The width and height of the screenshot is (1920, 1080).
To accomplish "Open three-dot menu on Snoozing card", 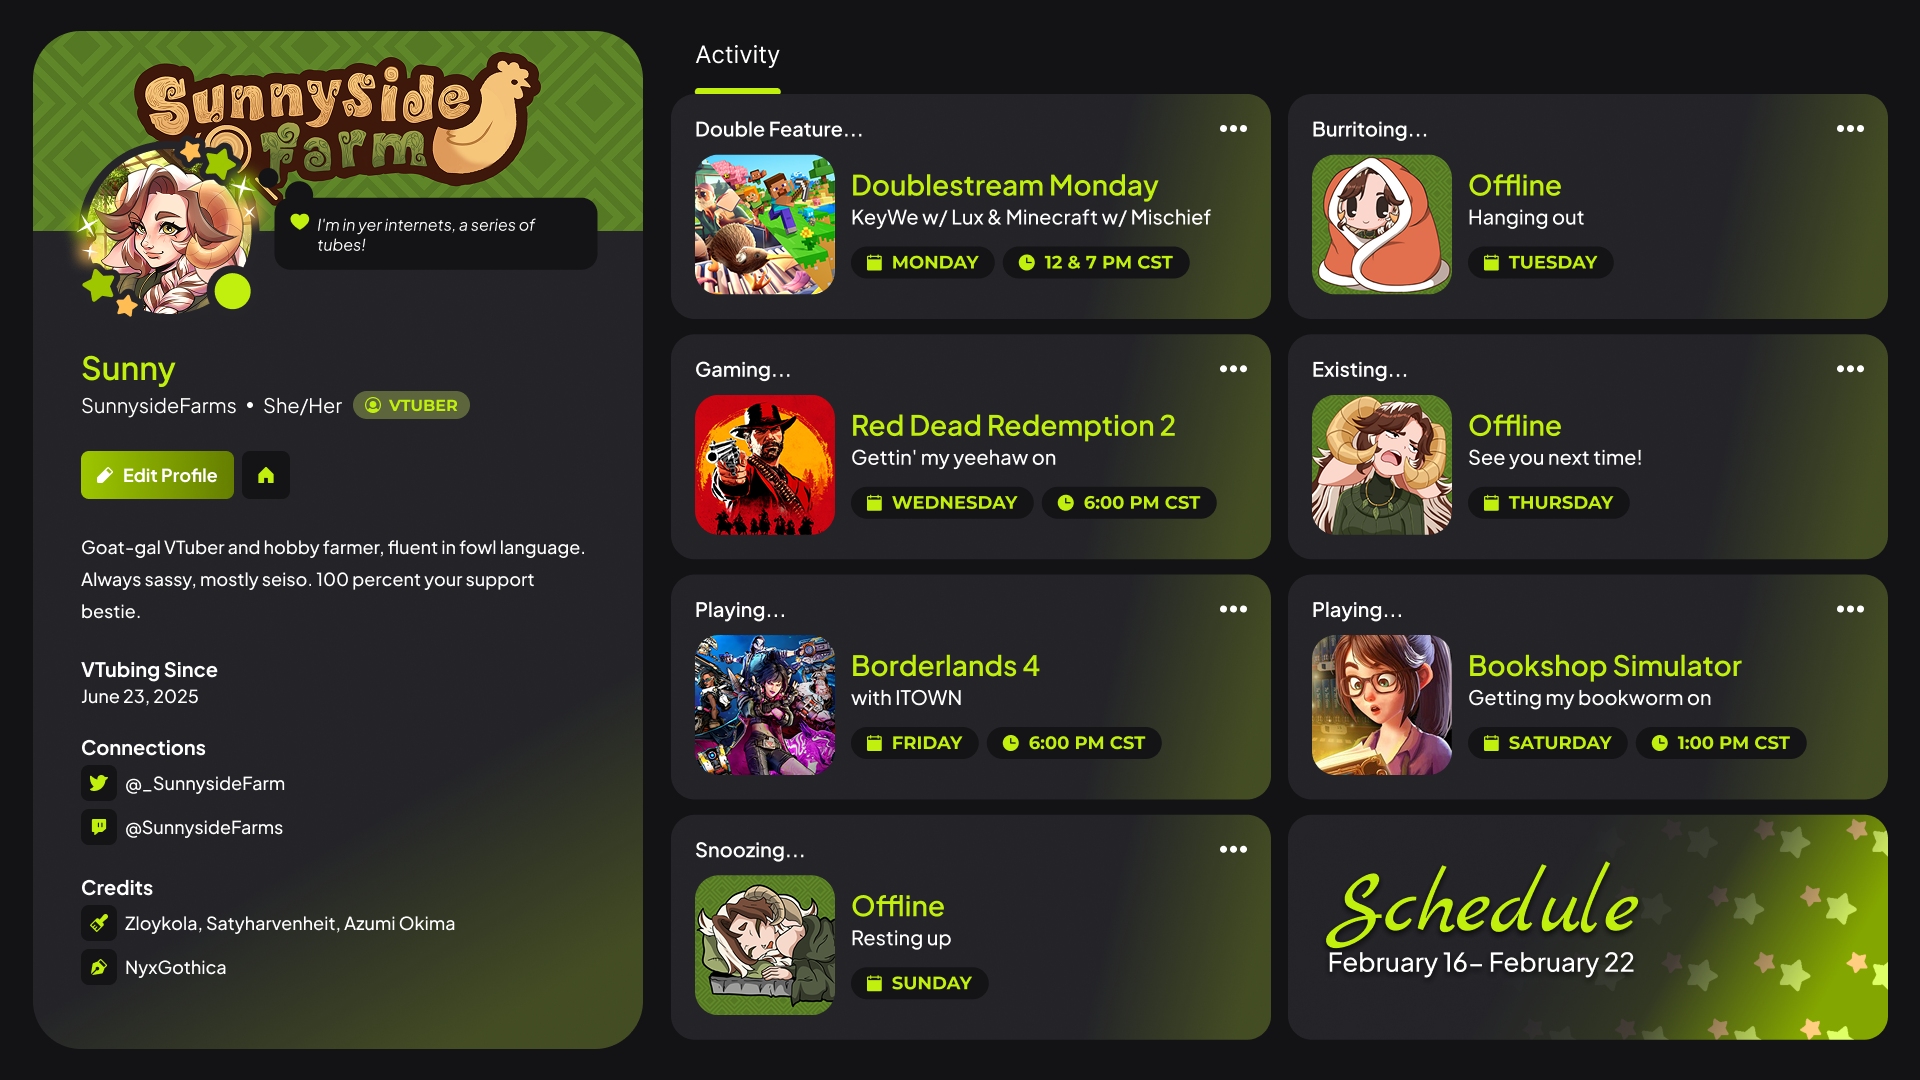I will point(1233,849).
